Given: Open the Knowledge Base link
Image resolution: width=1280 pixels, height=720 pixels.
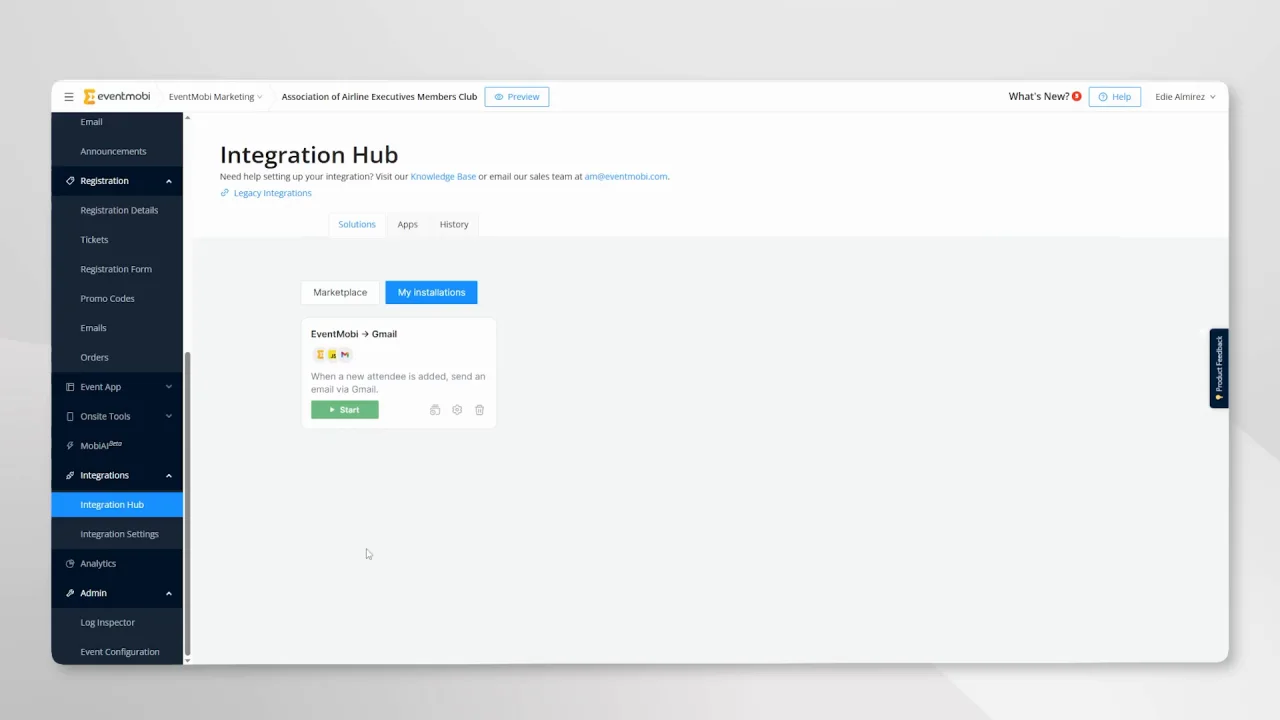Looking at the screenshot, I should (443, 176).
